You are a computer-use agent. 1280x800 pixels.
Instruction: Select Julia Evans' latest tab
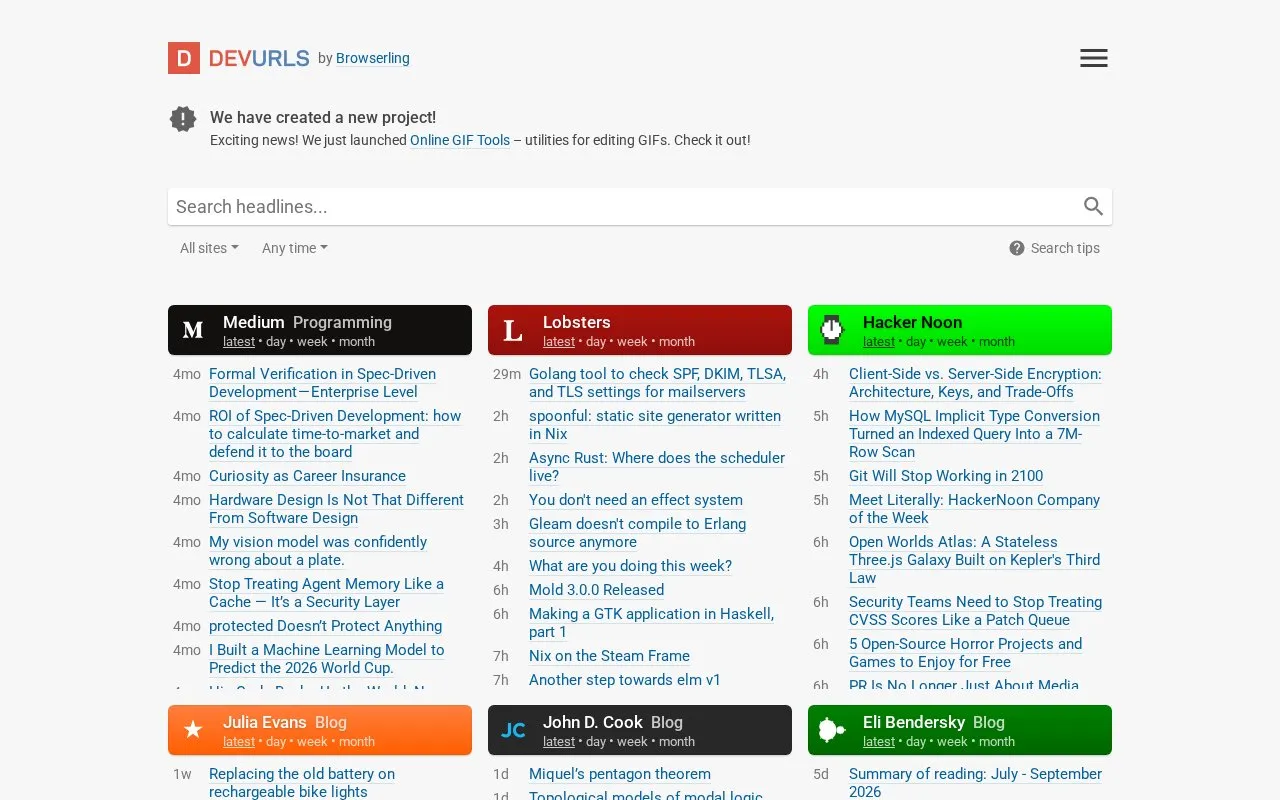click(x=239, y=742)
